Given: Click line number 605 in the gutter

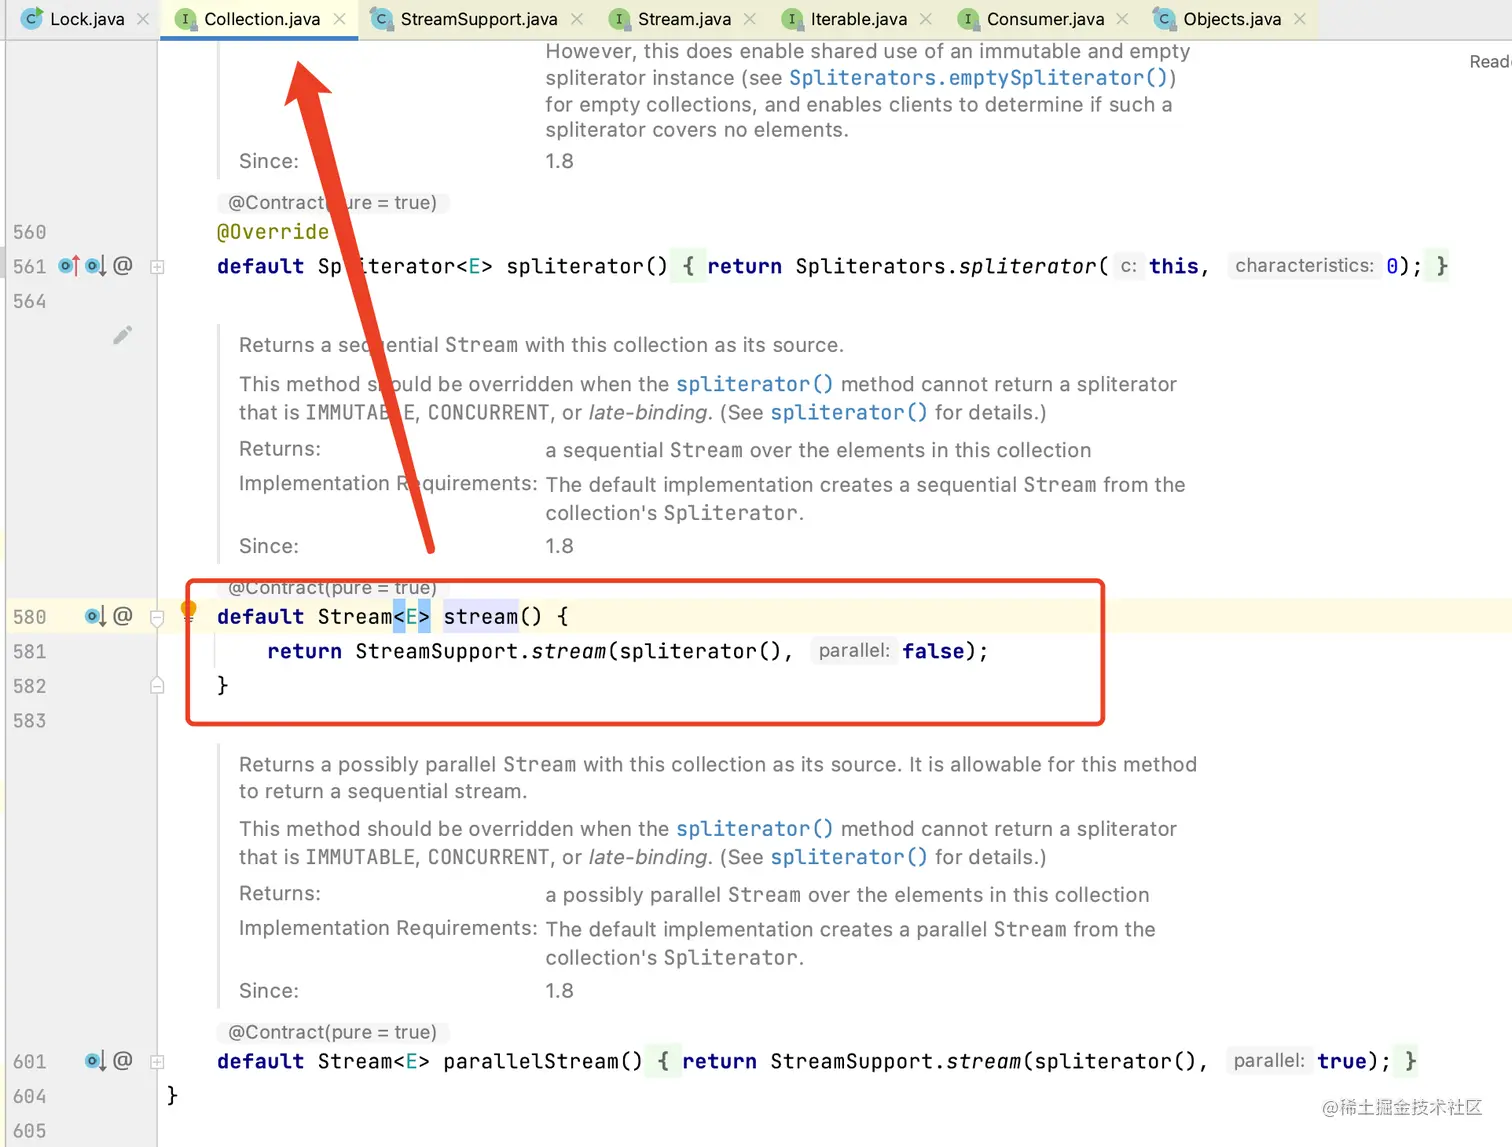Looking at the screenshot, I should [x=30, y=1131].
